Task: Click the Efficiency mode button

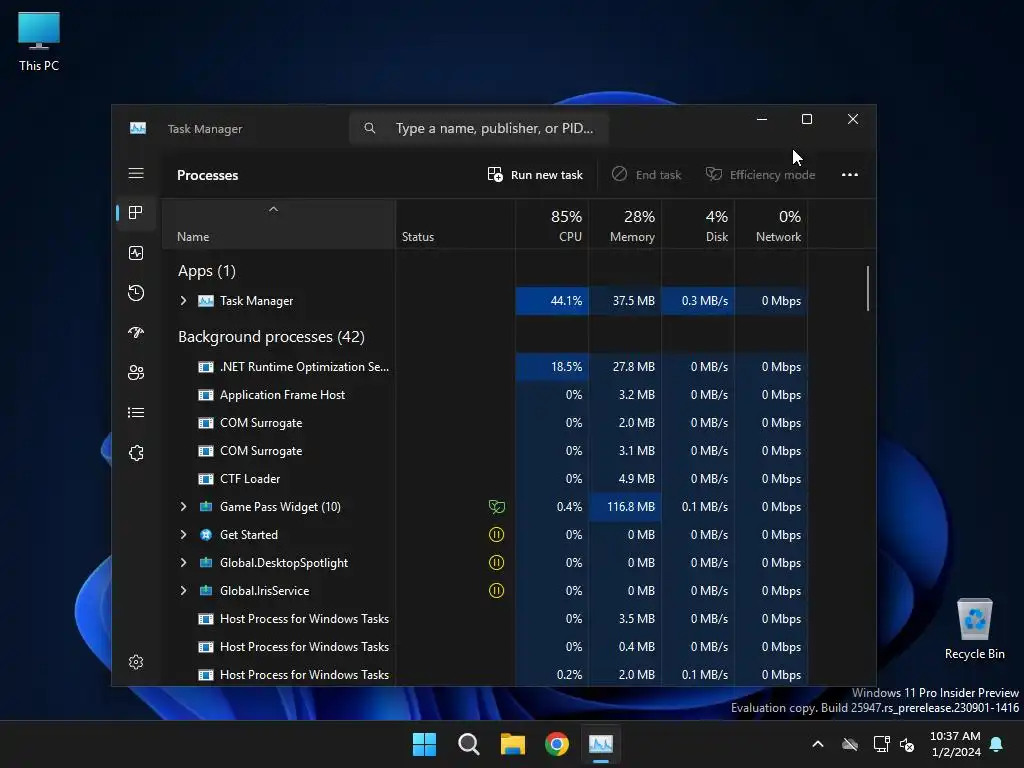Action: (x=761, y=174)
